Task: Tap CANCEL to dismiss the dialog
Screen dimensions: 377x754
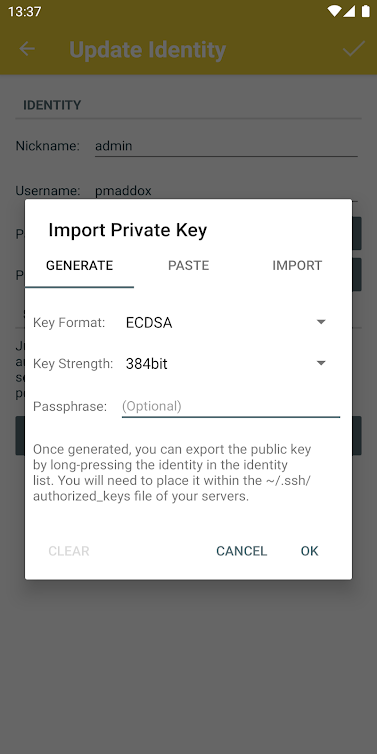Action: coord(241,551)
